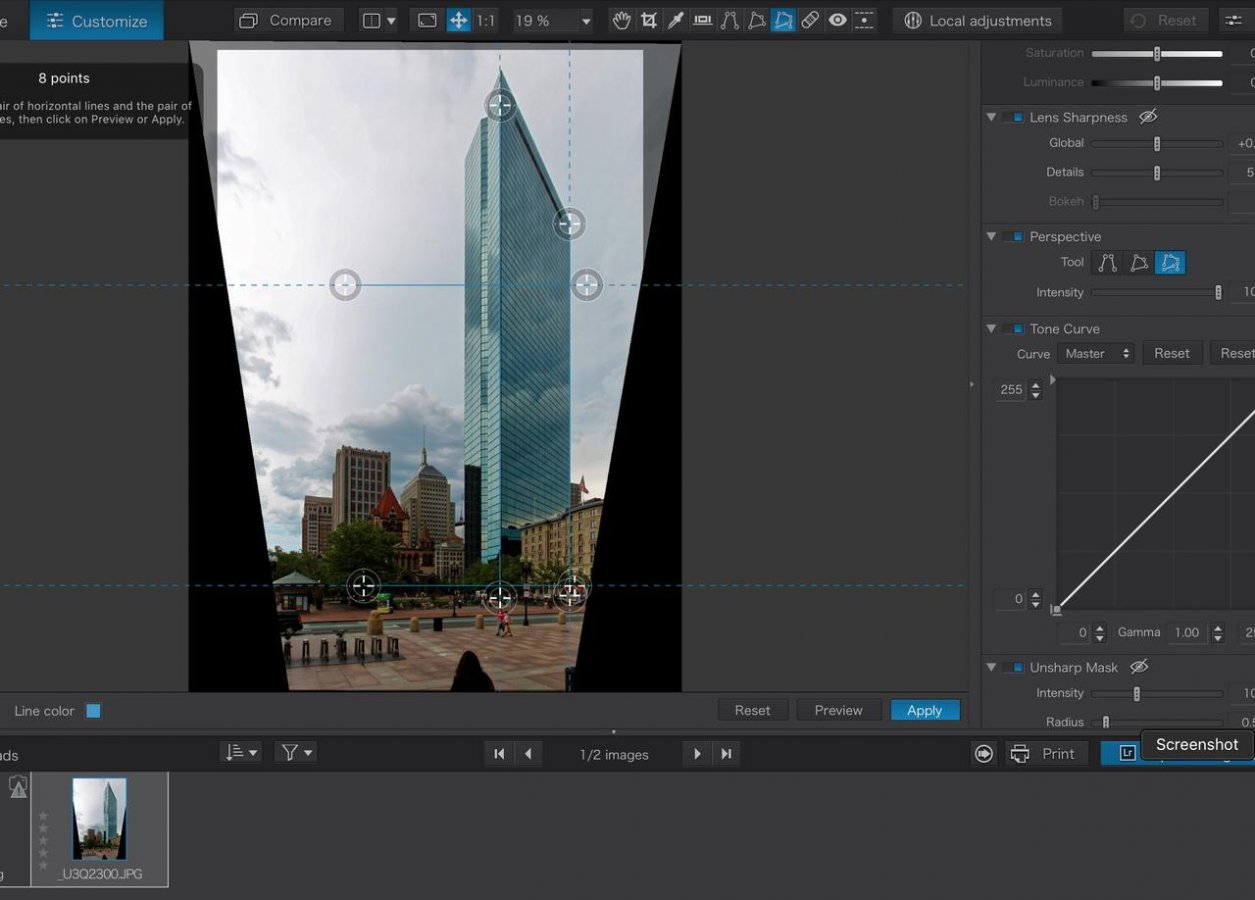Click the red-eye tool icon
Viewport: 1255px width, 900px height.
click(x=837, y=20)
